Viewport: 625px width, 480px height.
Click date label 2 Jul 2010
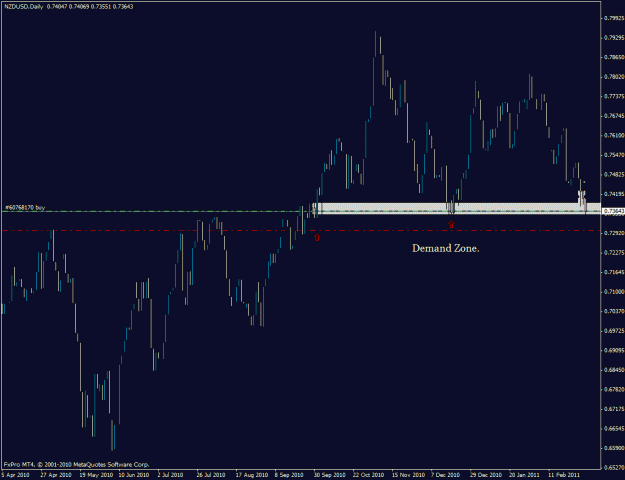click(x=171, y=475)
